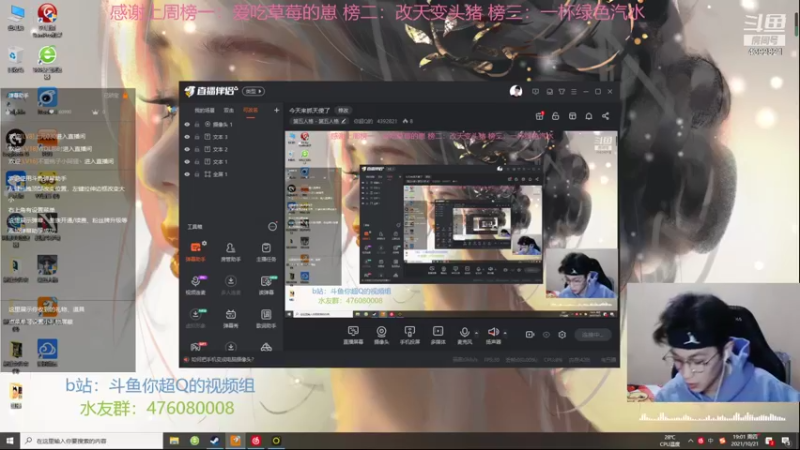The image size is (800, 450).
Task: Hide the 摄像头 1 source layer
Action: 187,124
